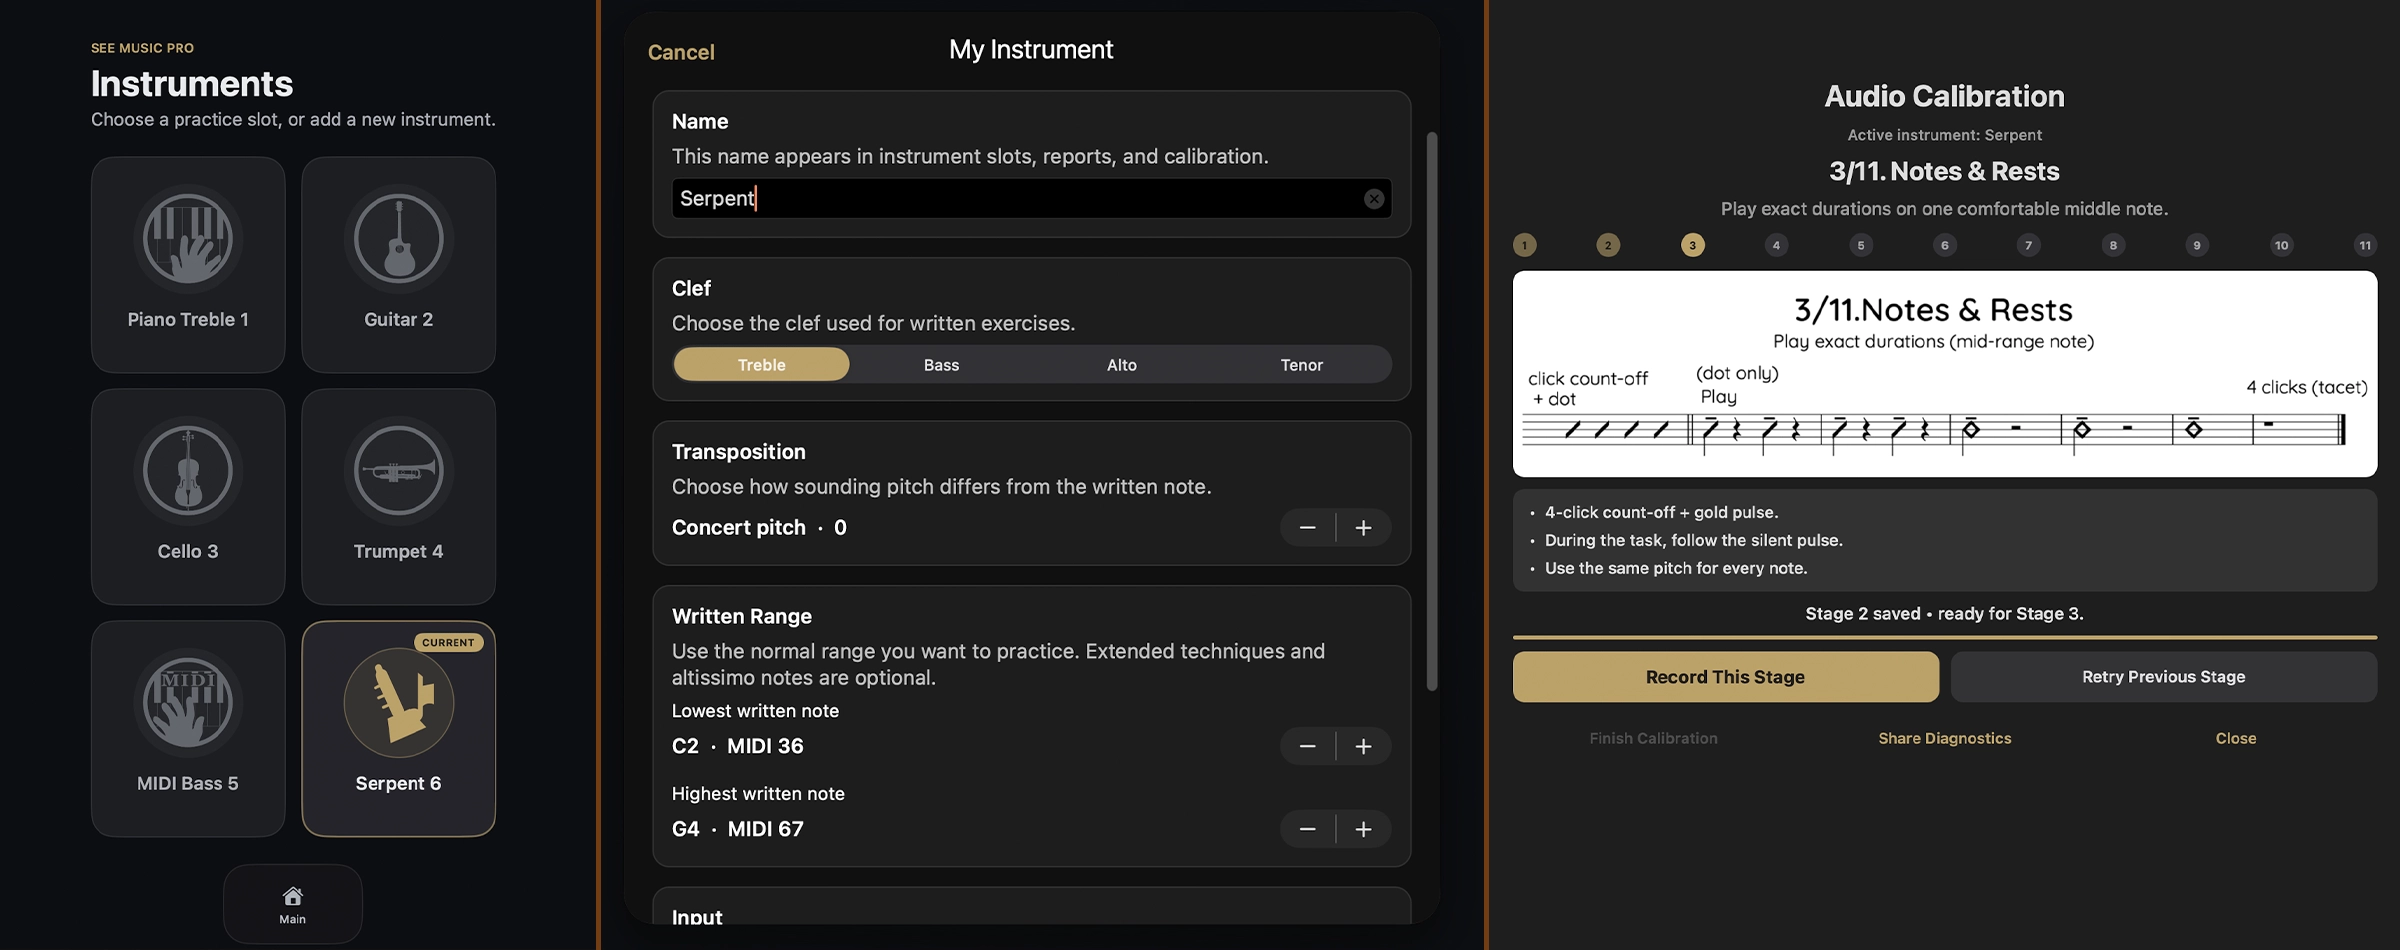This screenshot has width=2400, height=950.
Task: Select calibration stage 6 marker
Action: tap(1944, 245)
